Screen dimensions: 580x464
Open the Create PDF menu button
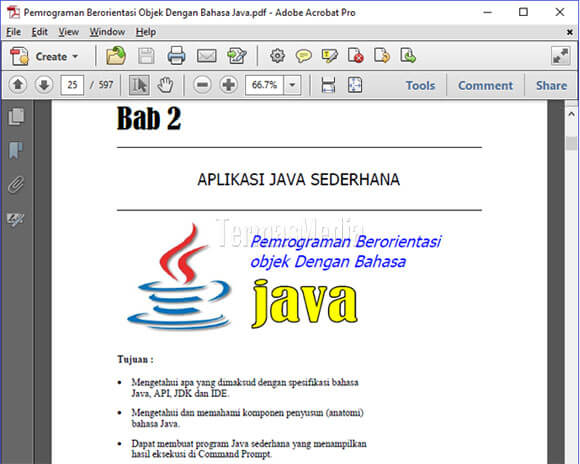point(44,57)
